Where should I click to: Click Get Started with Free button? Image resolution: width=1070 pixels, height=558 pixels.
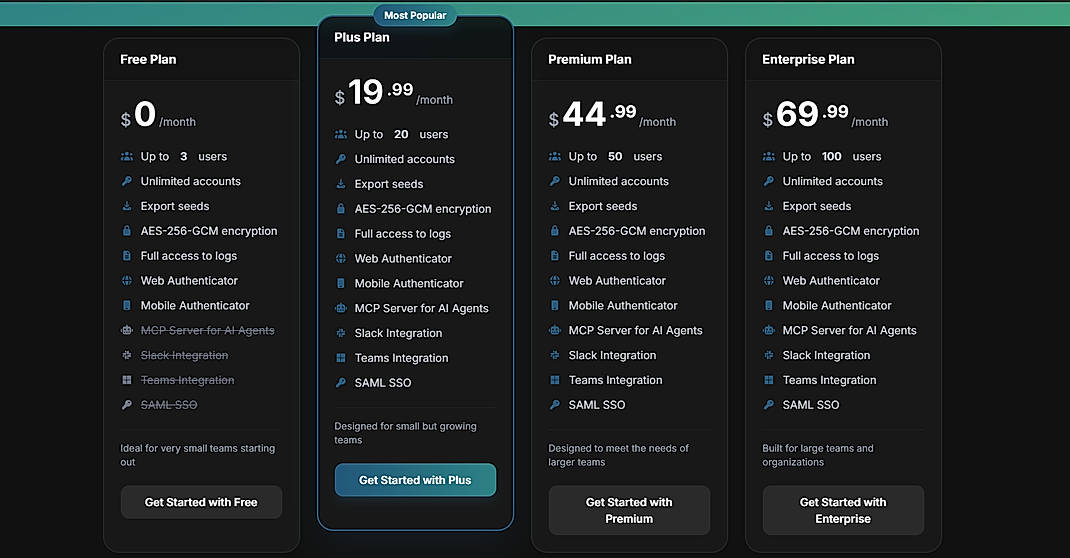tap(201, 502)
